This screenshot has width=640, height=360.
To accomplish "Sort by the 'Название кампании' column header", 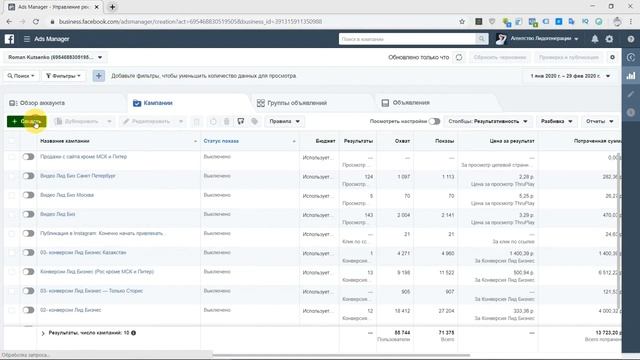I will click(64, 141).
